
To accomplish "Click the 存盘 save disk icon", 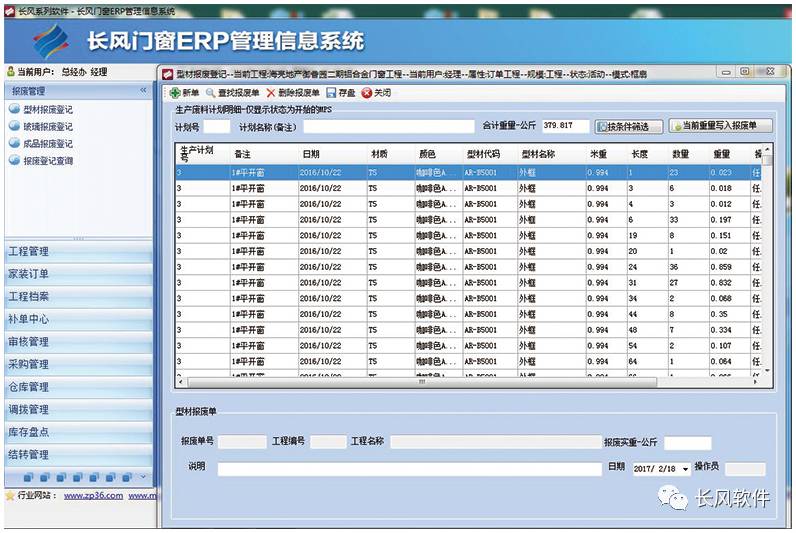I will click(x=331, y=93).
